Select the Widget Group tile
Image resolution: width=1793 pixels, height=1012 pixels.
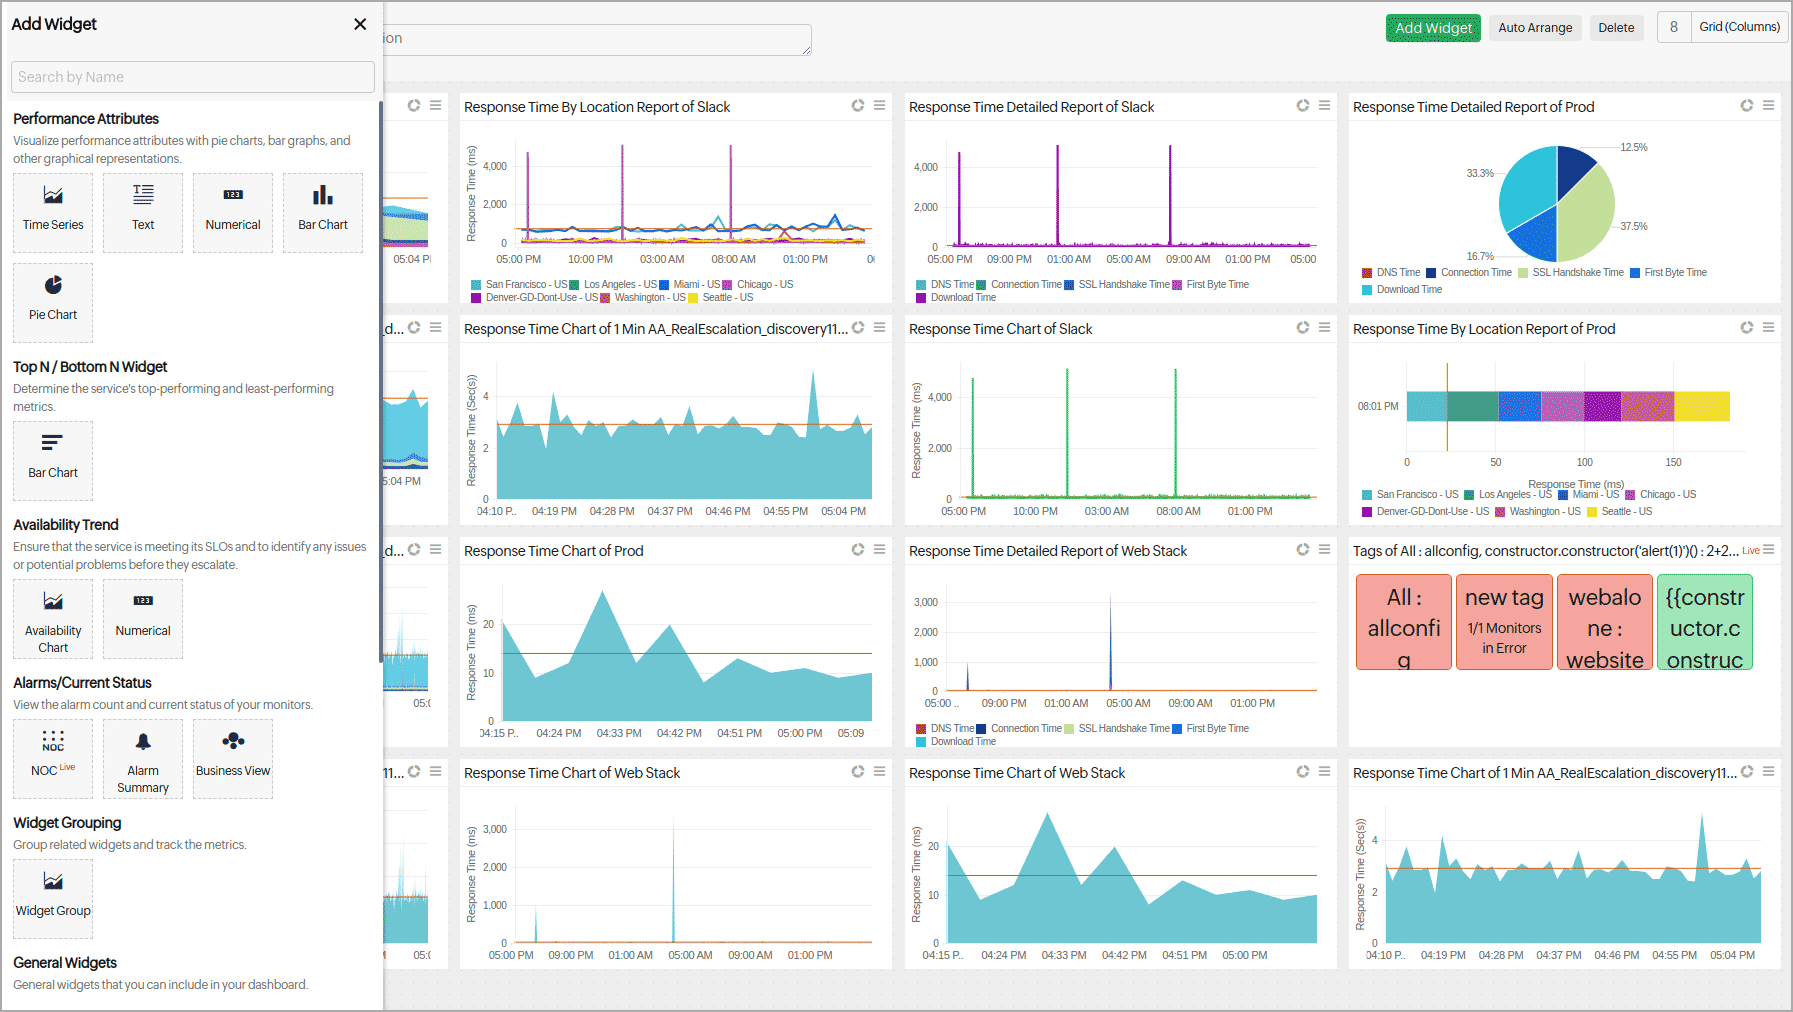coord(53,899)
